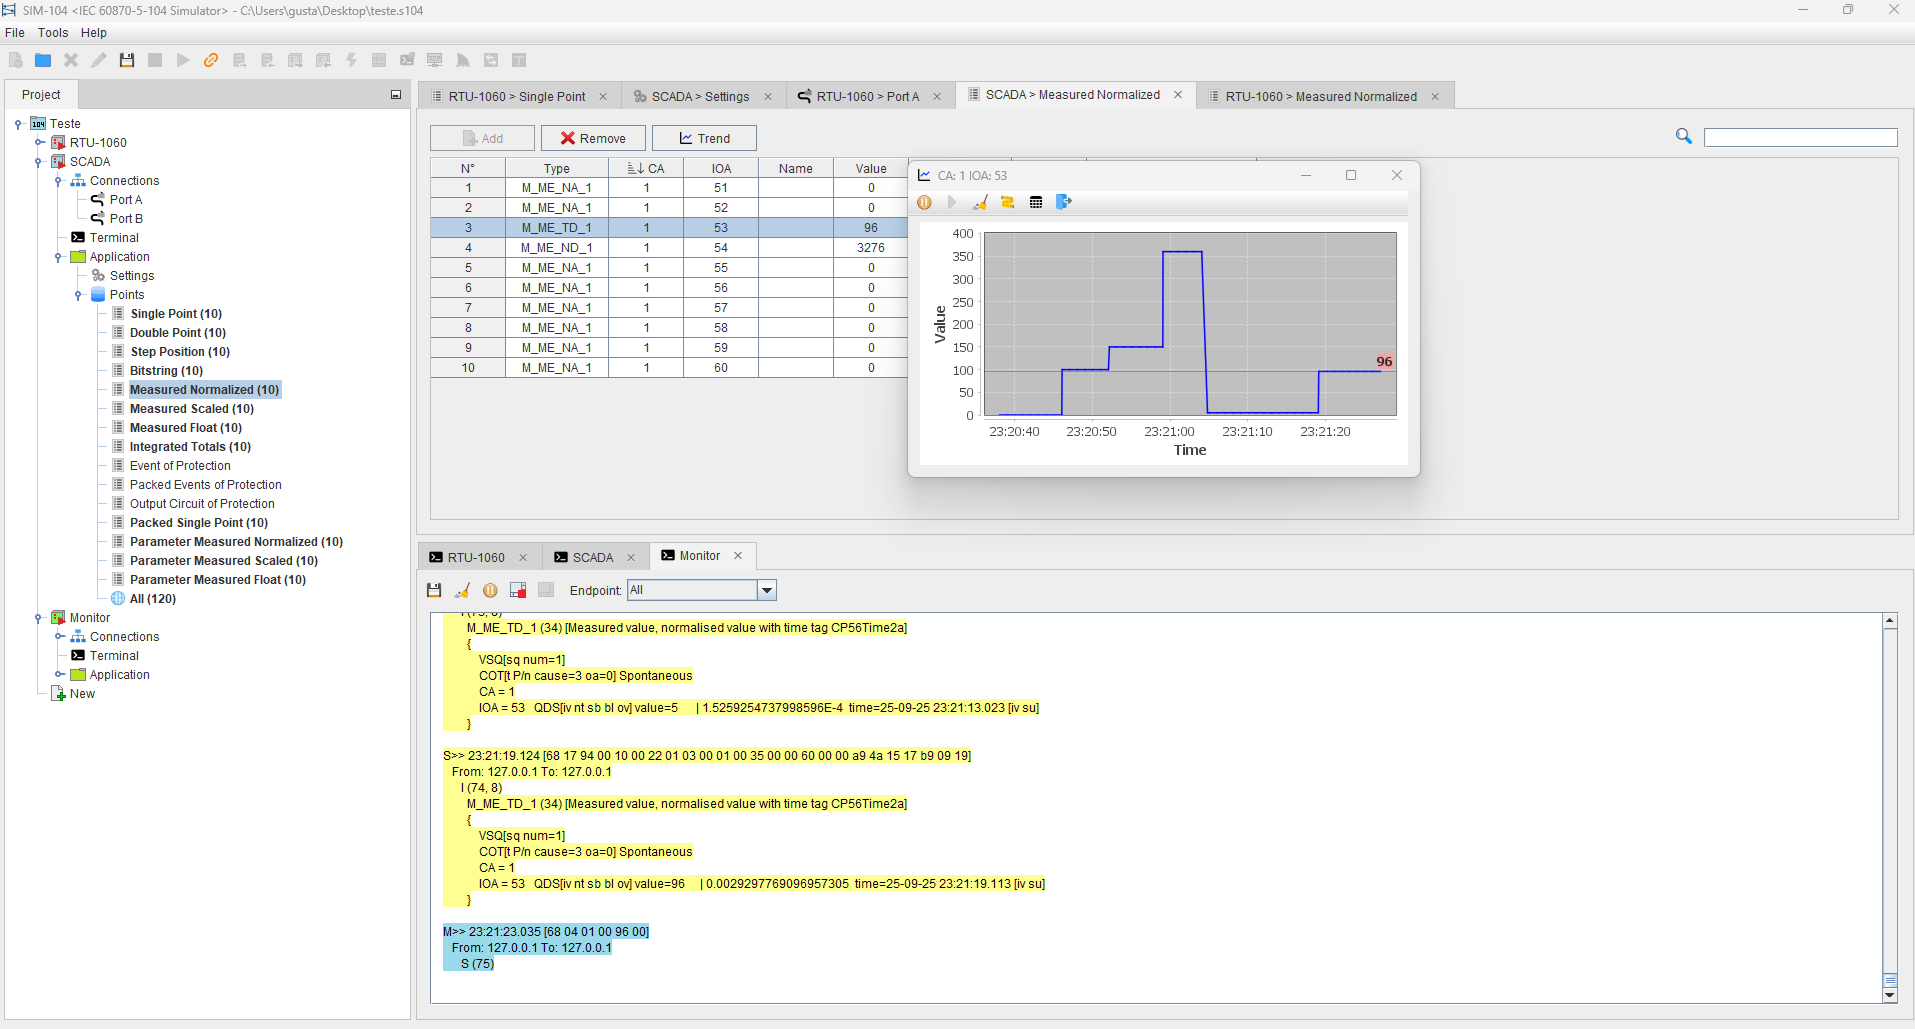Open the File menu
The height and width of the screenshot is (1029, 1915).
pyautogui.click(x=15, y=33)
